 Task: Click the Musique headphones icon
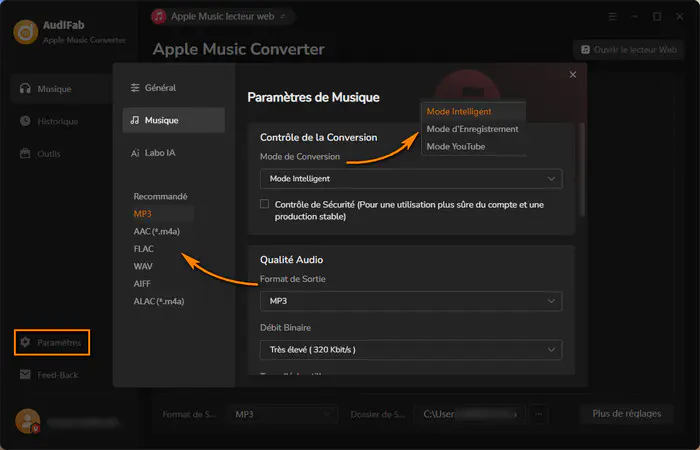25,88
